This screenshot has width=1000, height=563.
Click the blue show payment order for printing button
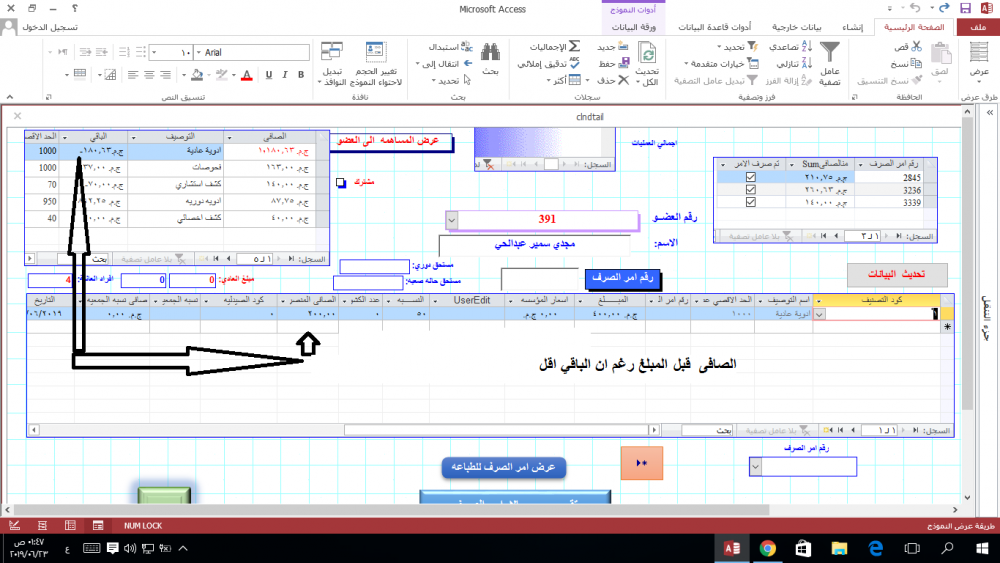coord(505,468)
